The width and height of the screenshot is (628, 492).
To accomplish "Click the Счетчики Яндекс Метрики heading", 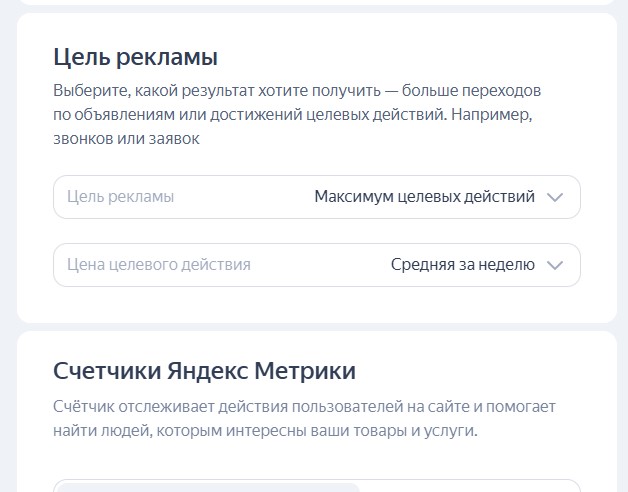I will 204,371.
